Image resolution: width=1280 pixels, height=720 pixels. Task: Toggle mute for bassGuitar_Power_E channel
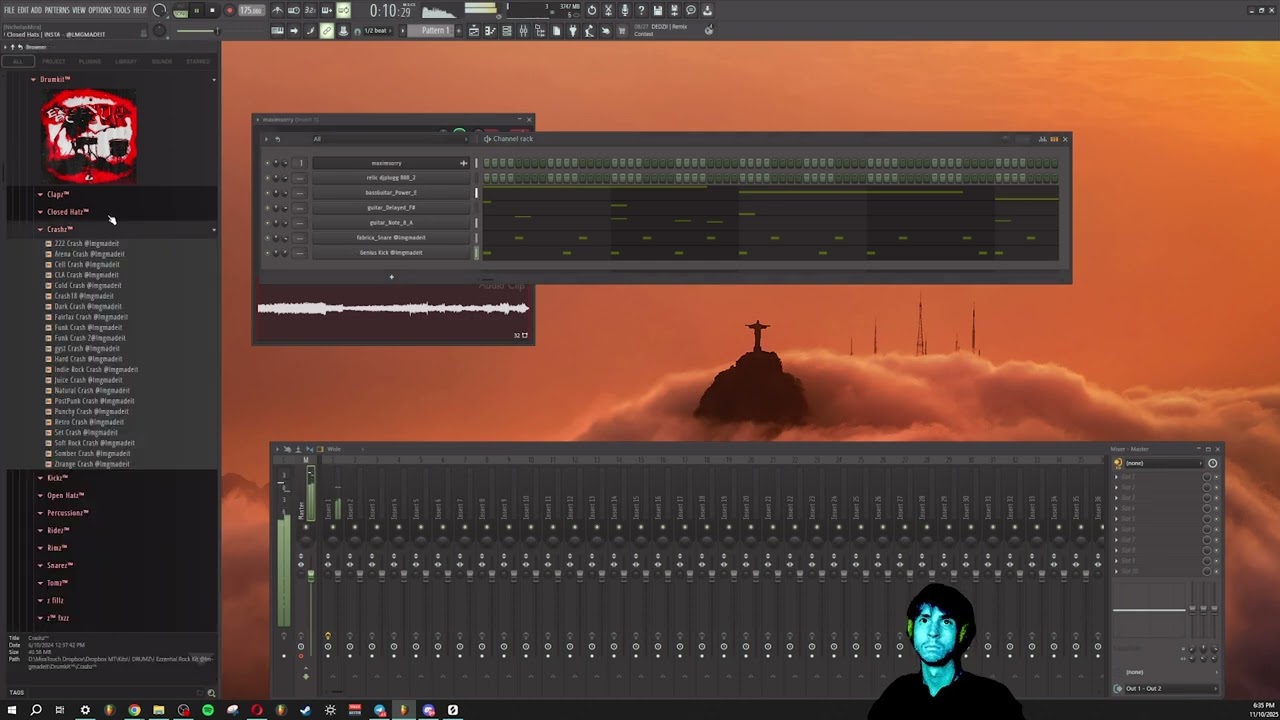267,193
